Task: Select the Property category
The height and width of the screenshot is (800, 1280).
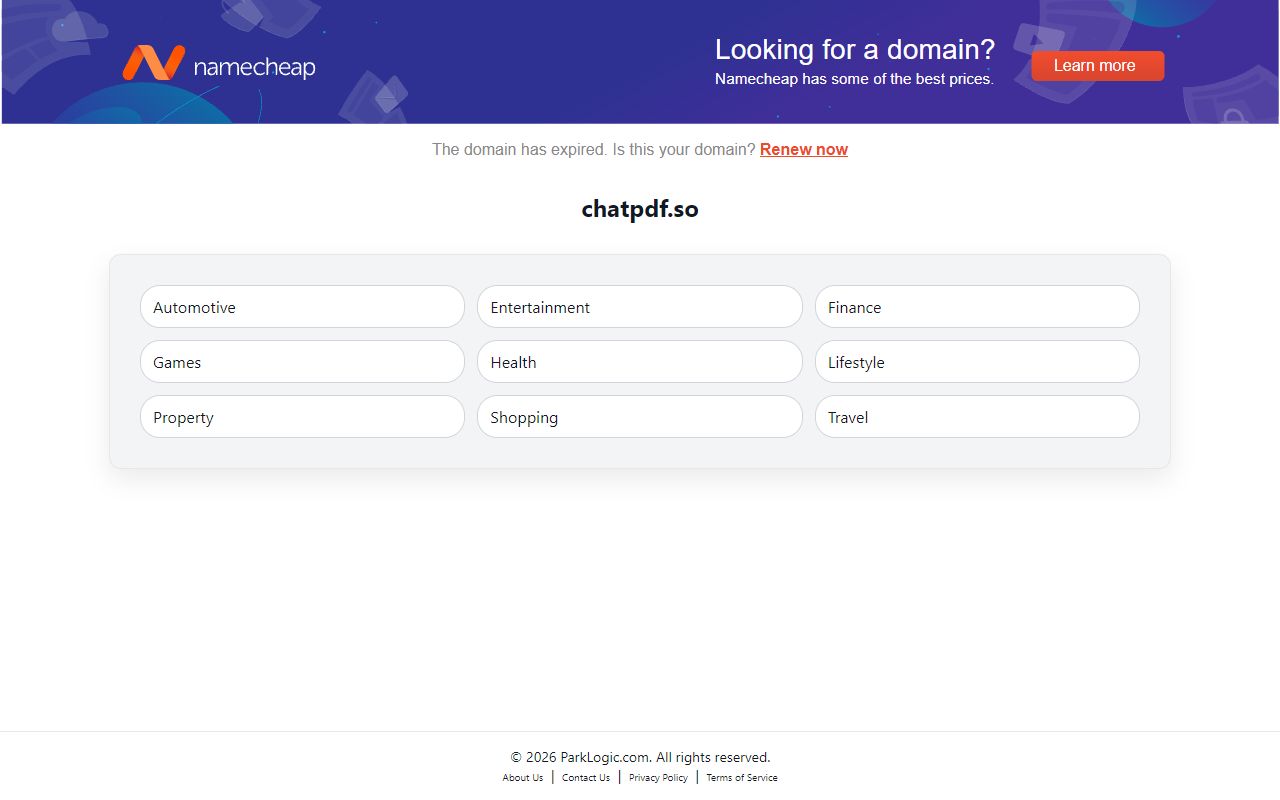Action: coord(302,417)
